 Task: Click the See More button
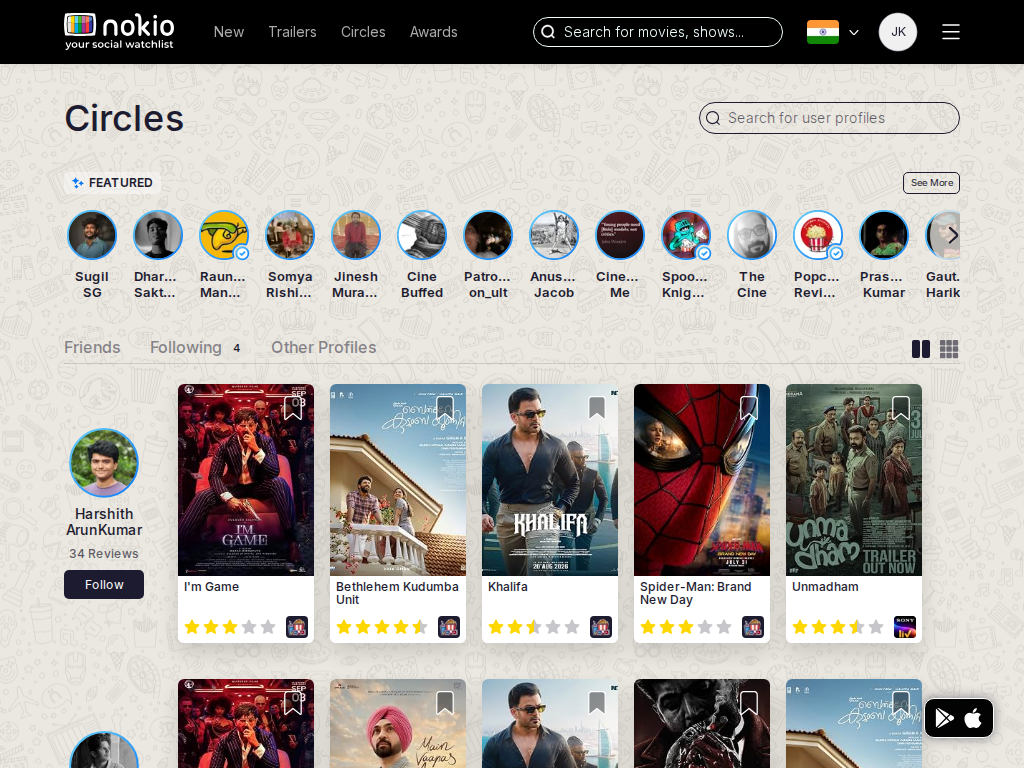coord(931,183)
